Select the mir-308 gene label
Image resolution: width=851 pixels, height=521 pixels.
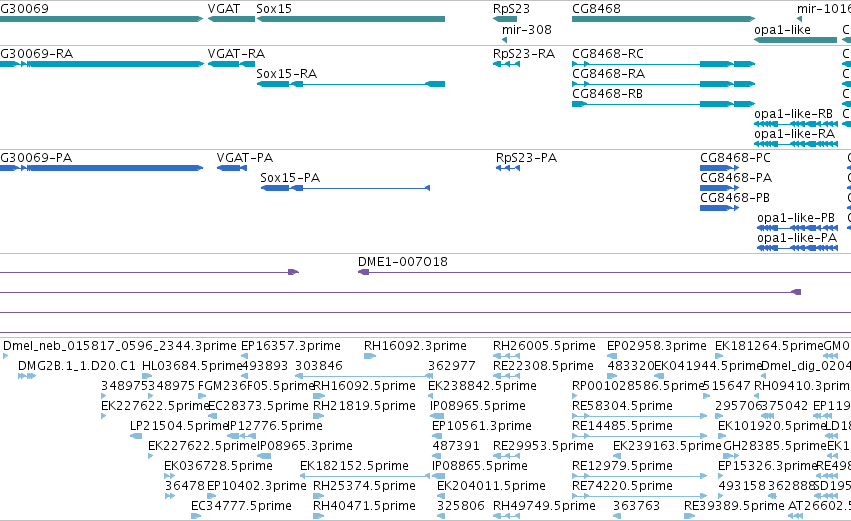pyautogui.click(x=526, y=29)
